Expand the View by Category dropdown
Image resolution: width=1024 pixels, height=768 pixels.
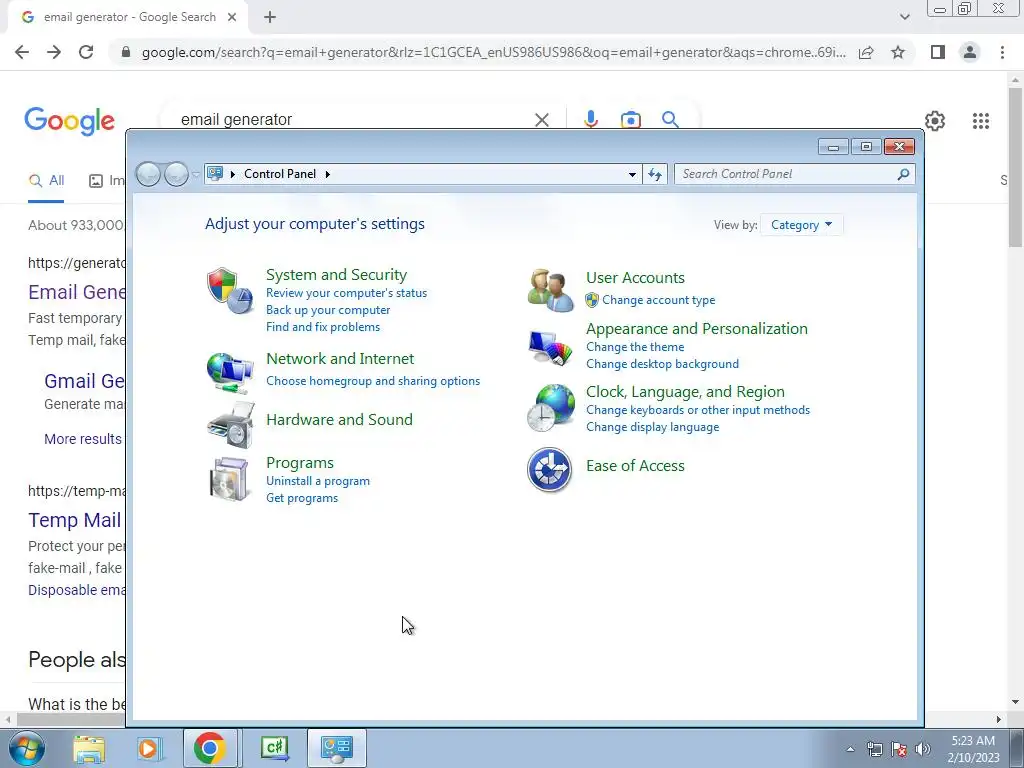[801, 225]
